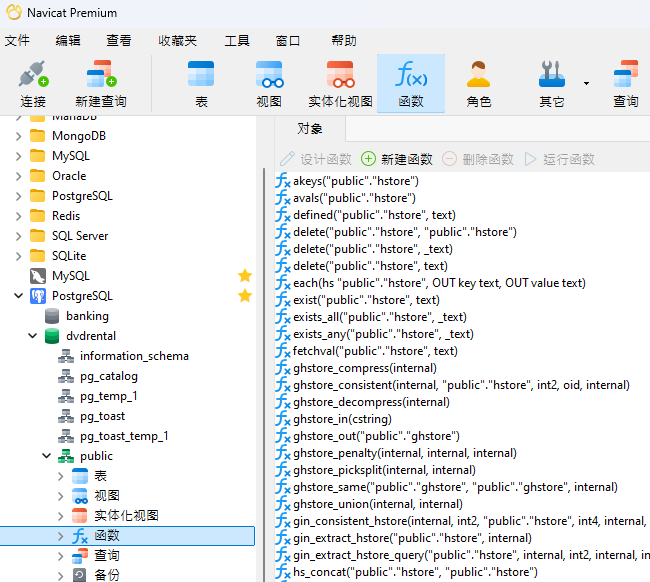Select the banking database icon
The image size is (650, 582).
point(52,316)
